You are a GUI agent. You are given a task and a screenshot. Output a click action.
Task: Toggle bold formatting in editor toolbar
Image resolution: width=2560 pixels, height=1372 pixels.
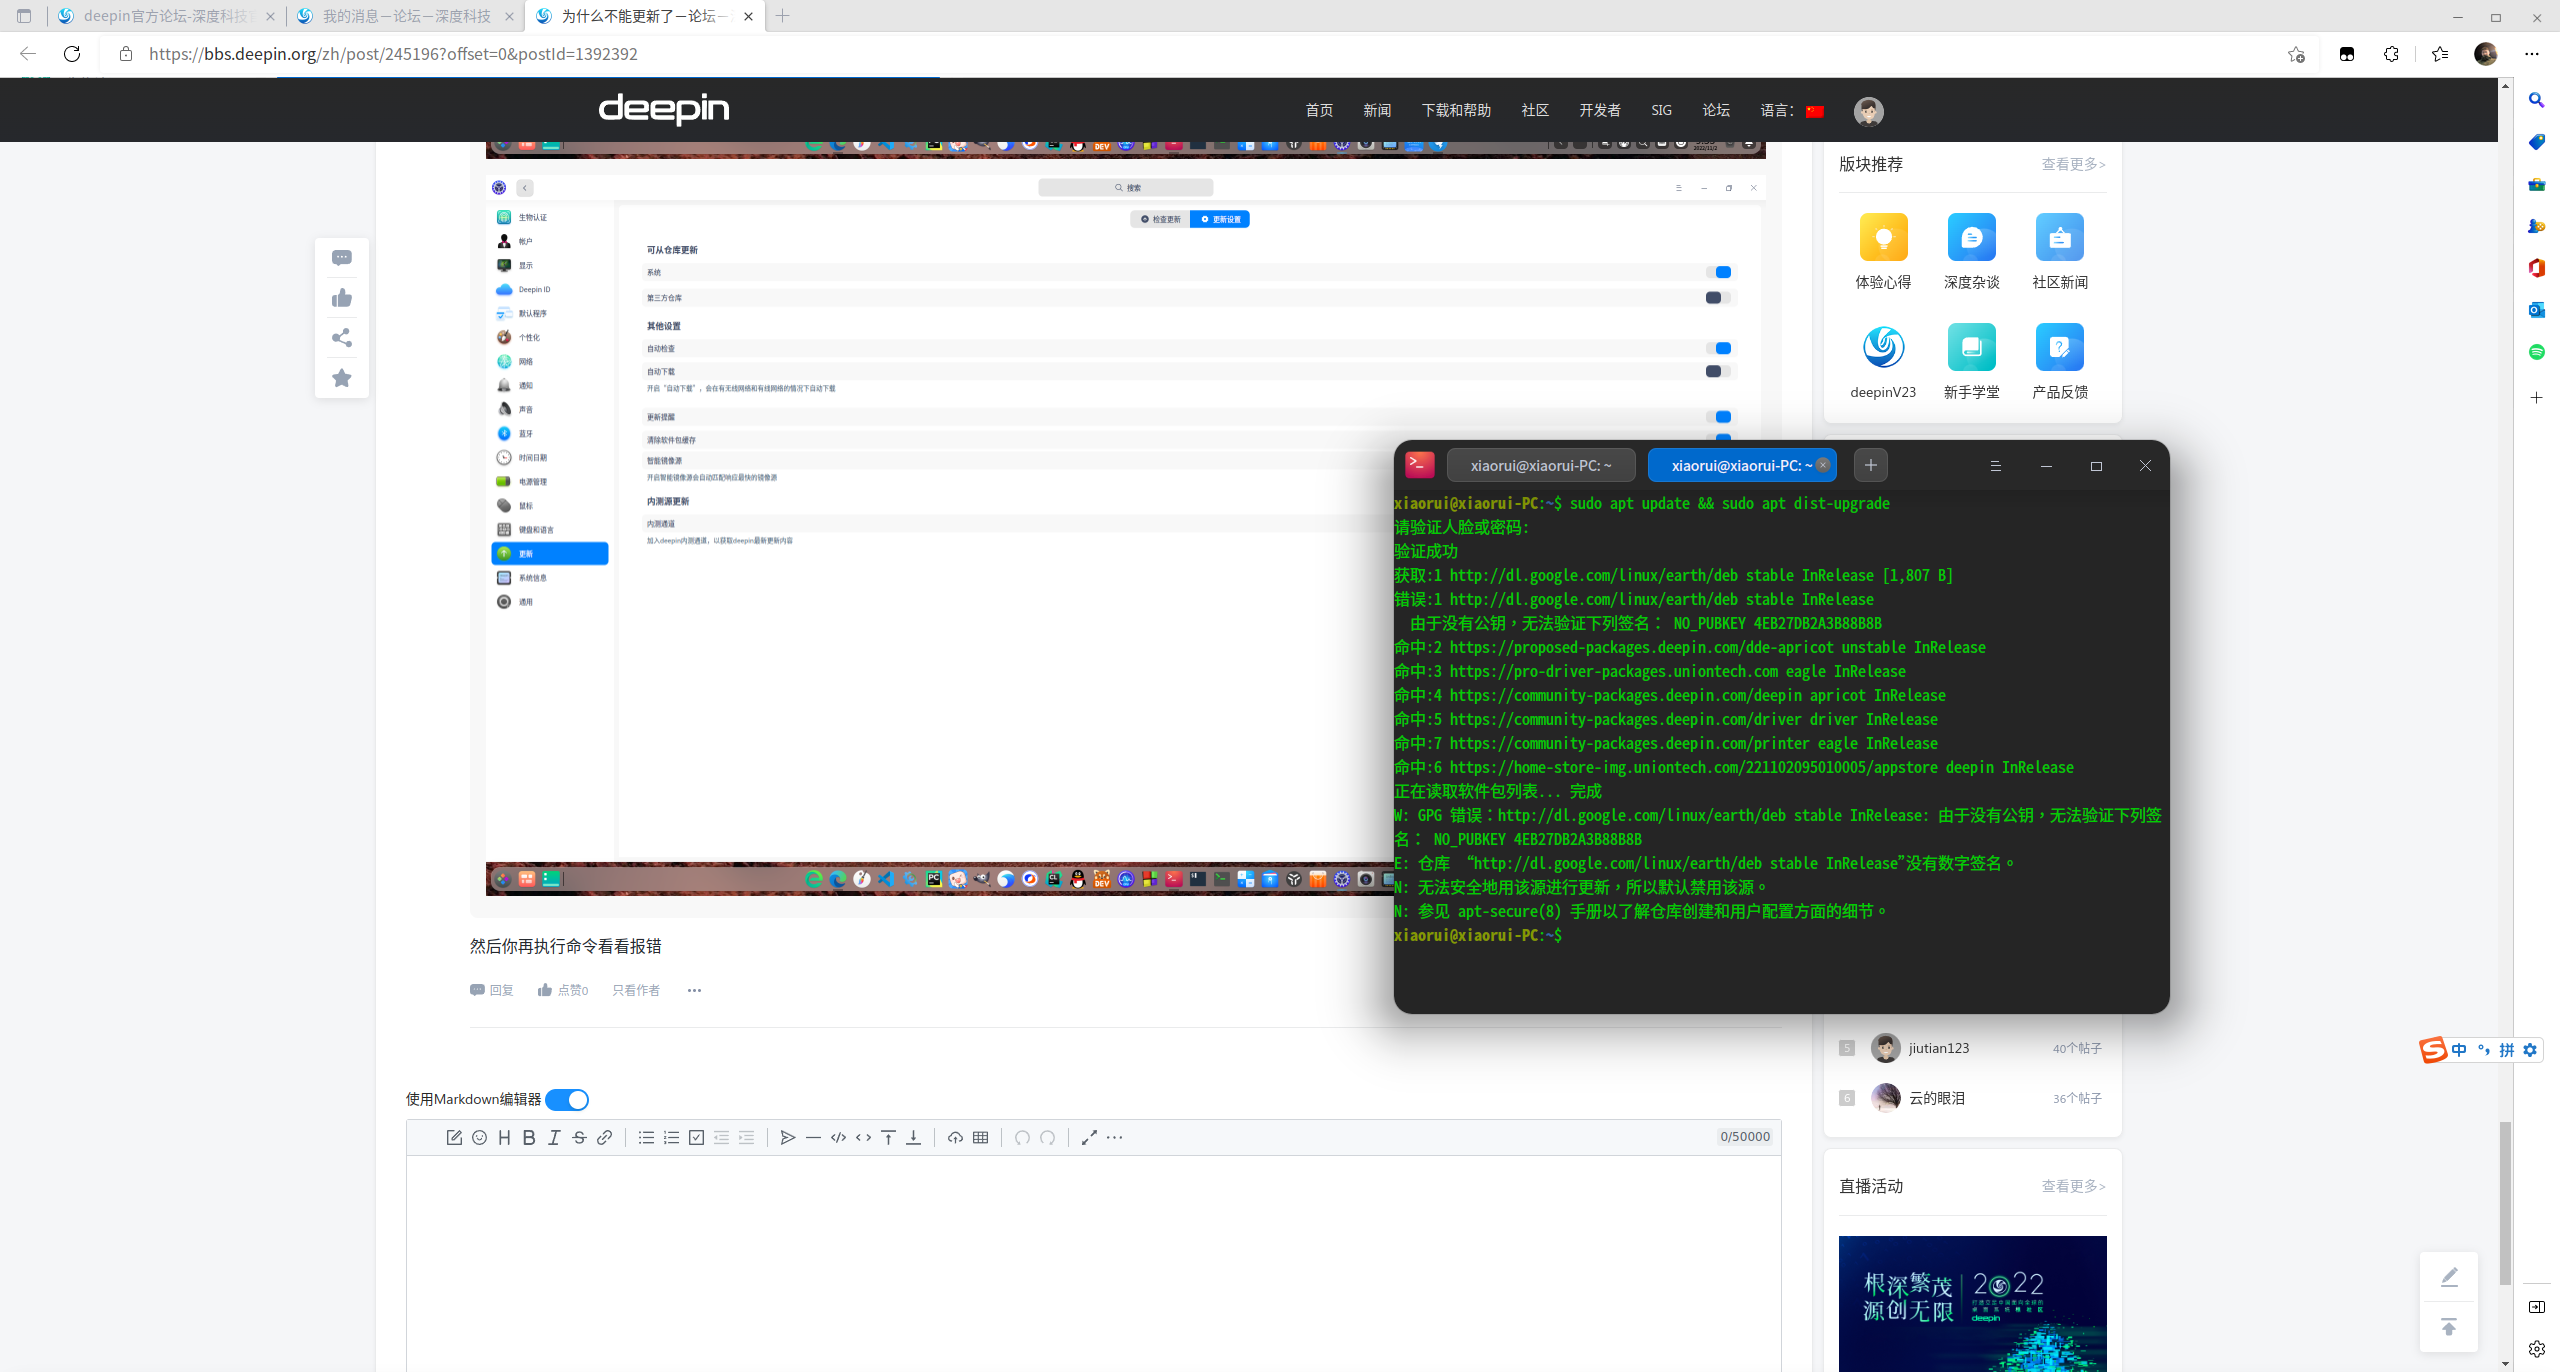(x=529, y=1137)
